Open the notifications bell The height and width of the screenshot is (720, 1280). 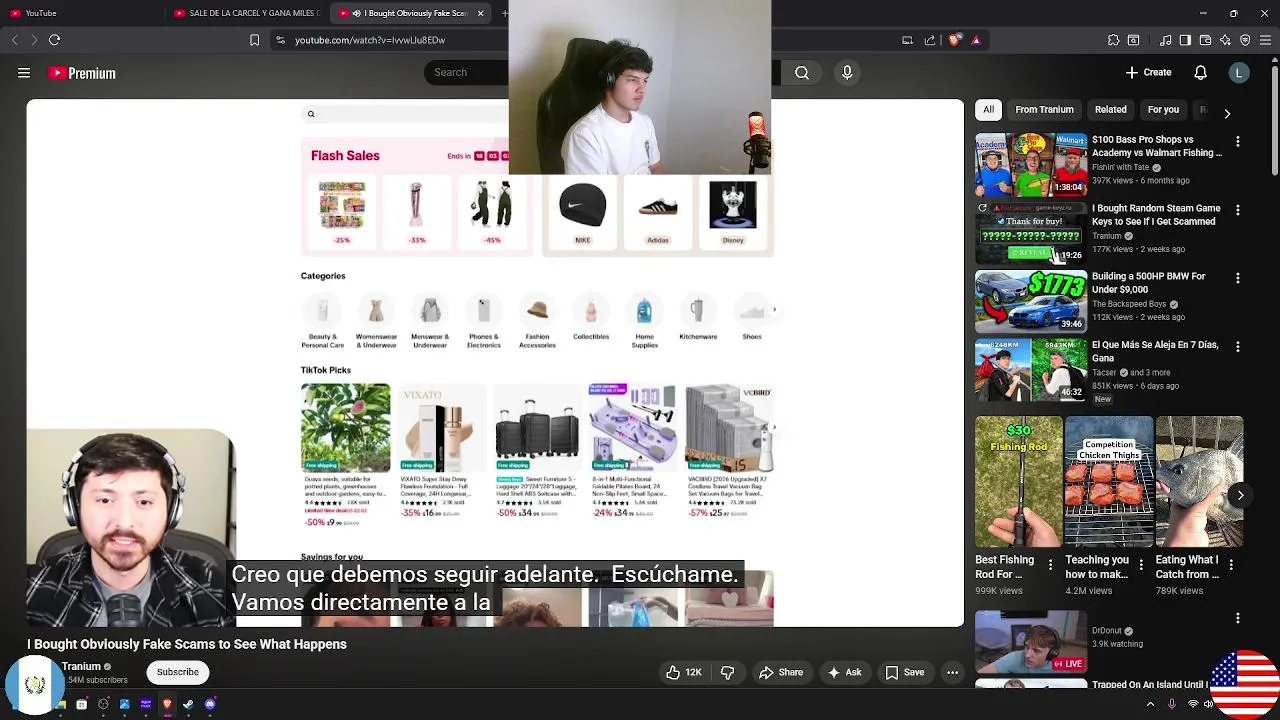[x=1200, y=72]
